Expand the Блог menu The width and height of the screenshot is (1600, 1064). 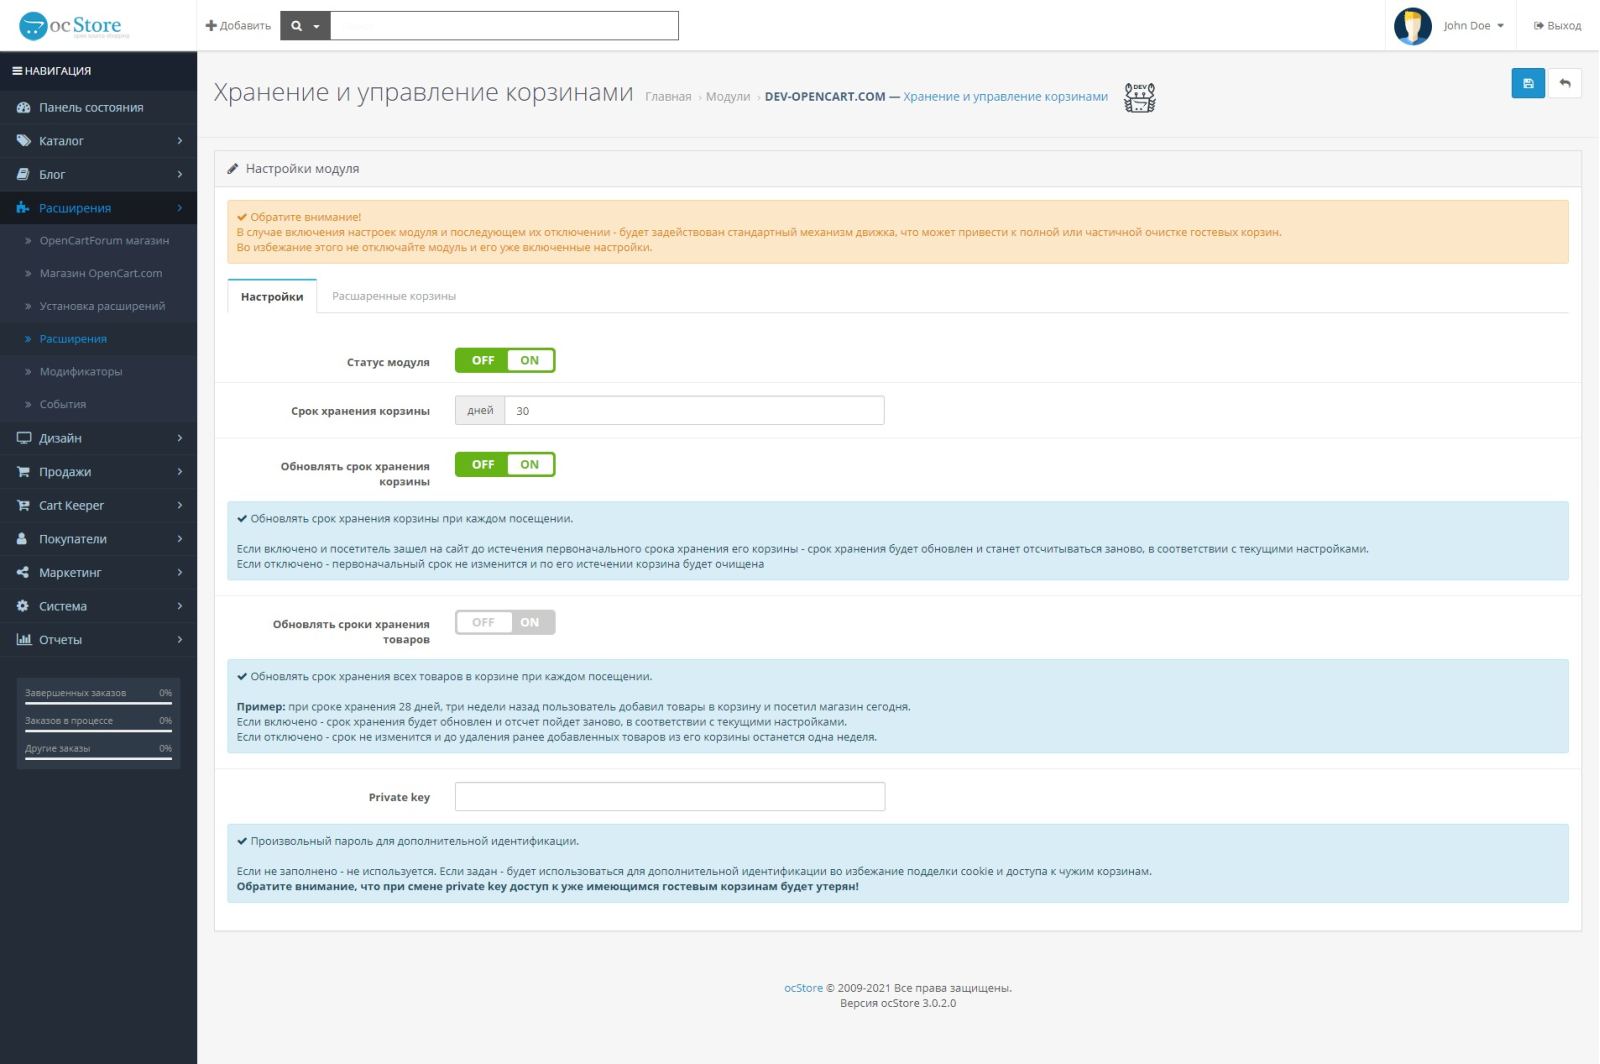point(98,174)
